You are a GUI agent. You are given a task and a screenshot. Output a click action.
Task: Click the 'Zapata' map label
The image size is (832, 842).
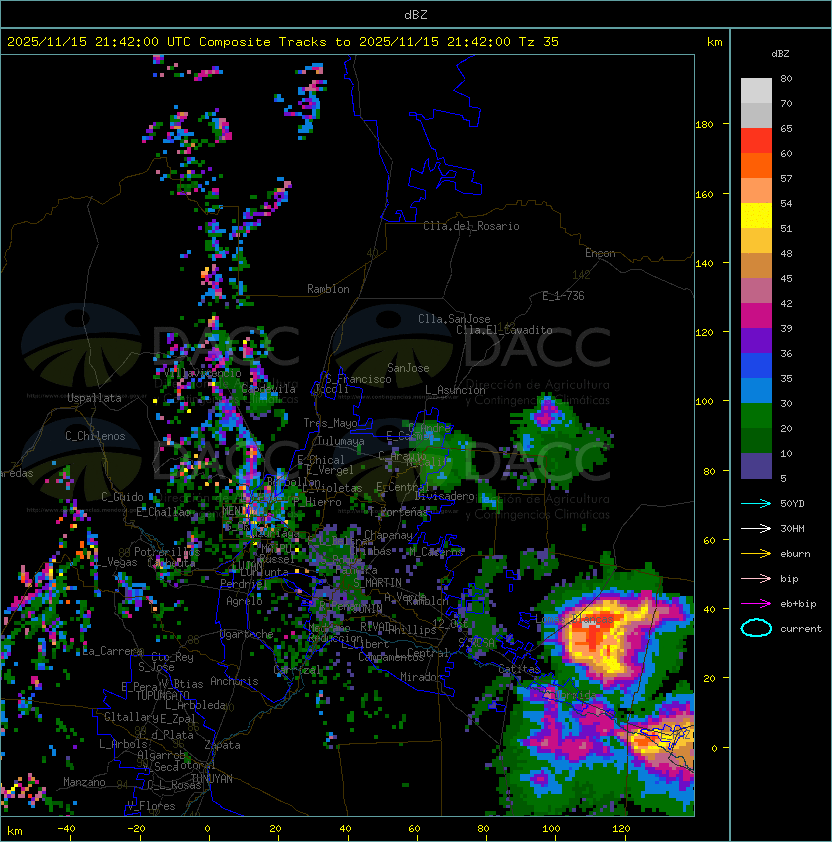click(x=222, y=745)
